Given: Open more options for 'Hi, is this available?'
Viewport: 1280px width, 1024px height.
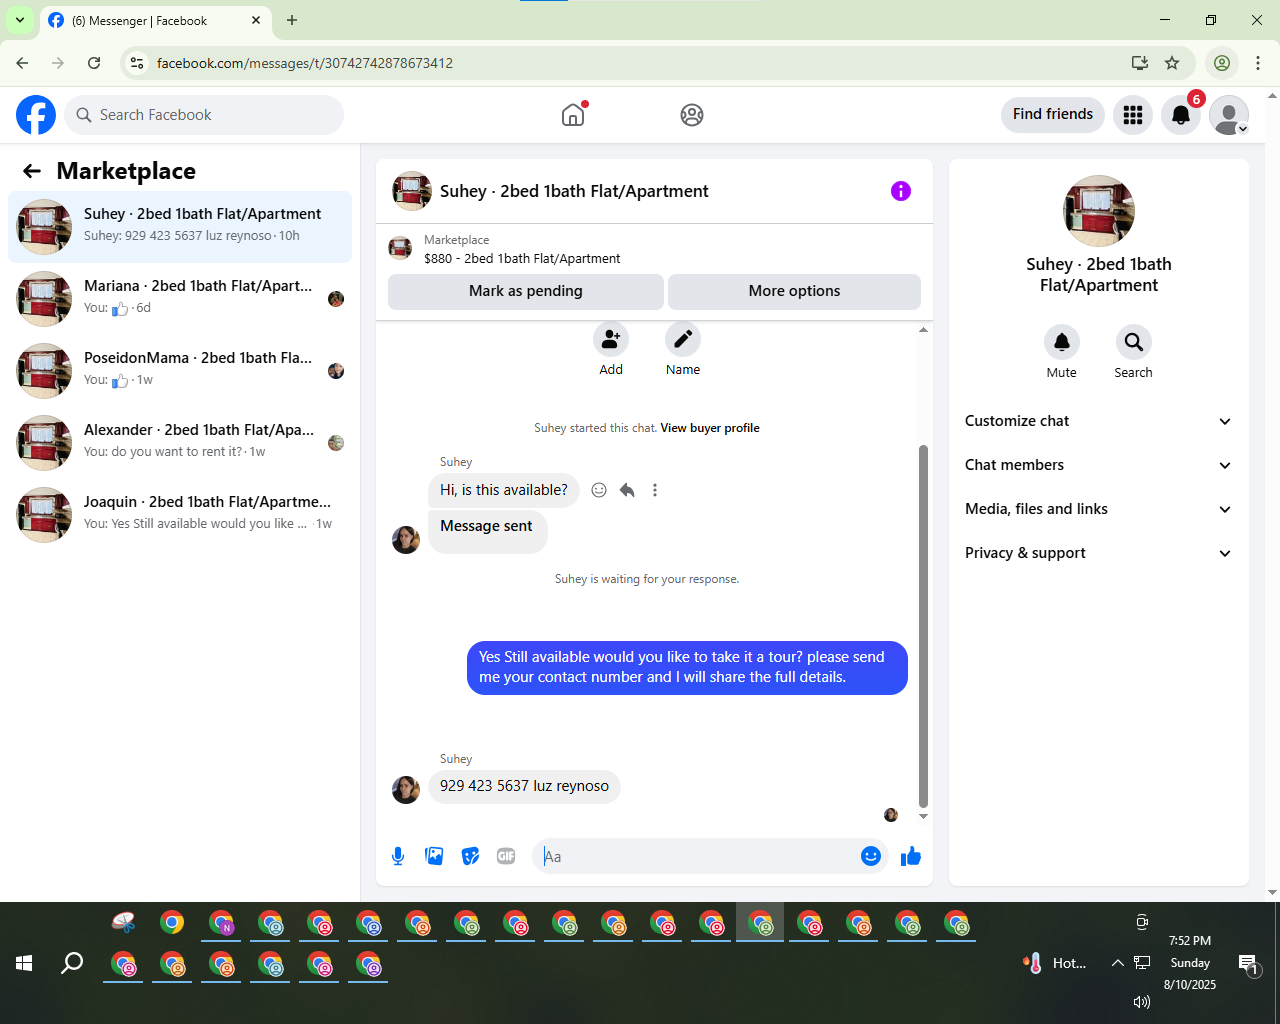Looking at the screenshot, I should [655, 490].
